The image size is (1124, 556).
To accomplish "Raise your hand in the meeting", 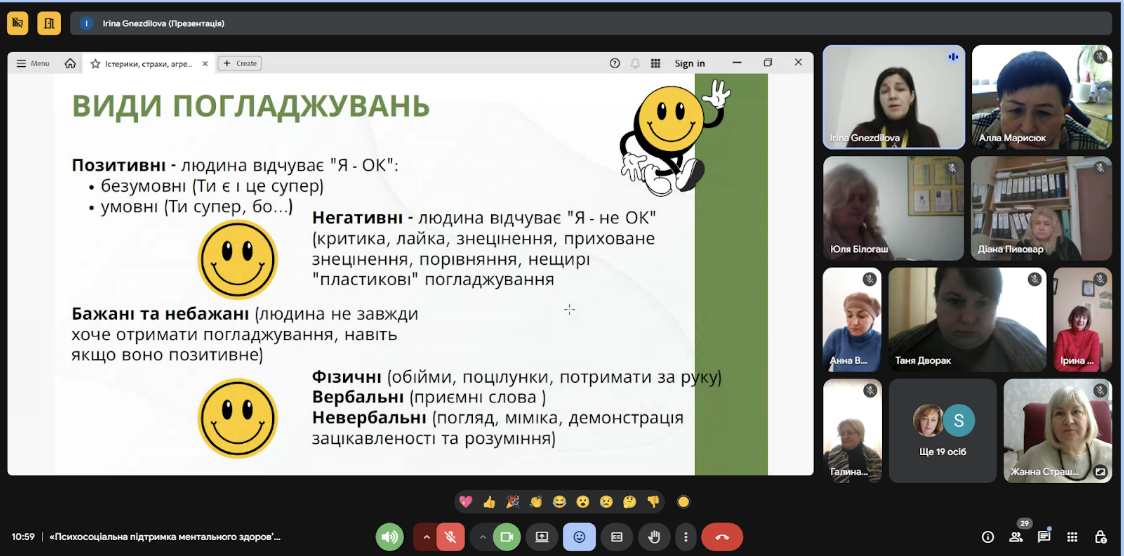I will [653, 537].
